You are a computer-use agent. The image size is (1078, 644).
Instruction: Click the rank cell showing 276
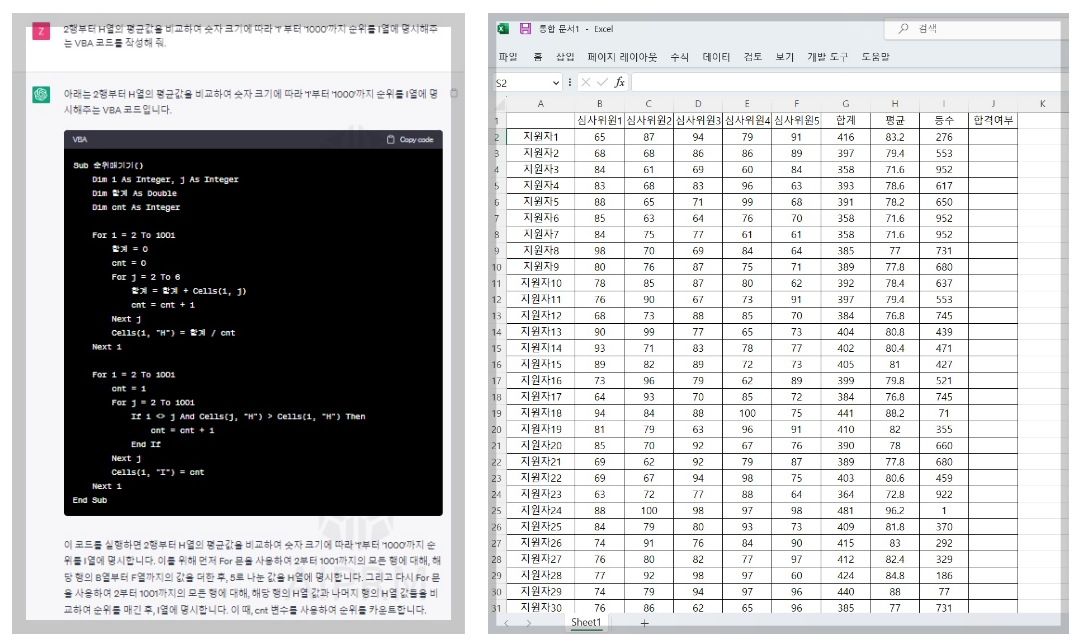pos(944,137)
